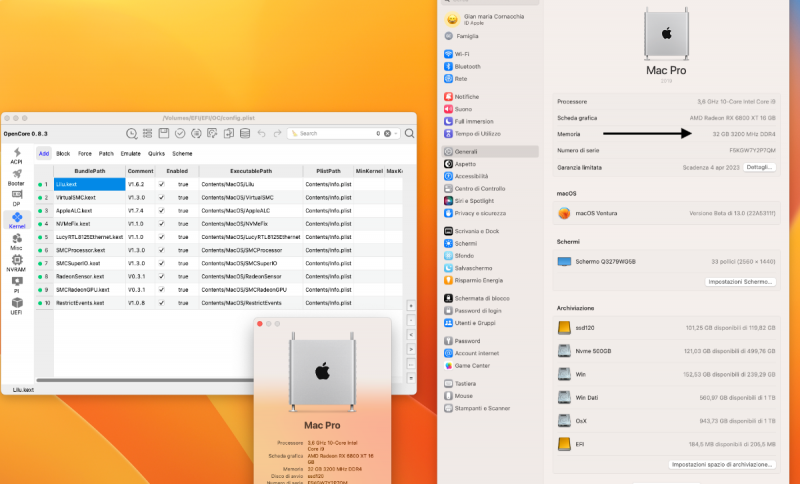Disable RadeonSensor.kext checkbox
The width and height of the screenshot is (800, 484).
[x=161, y=276]
